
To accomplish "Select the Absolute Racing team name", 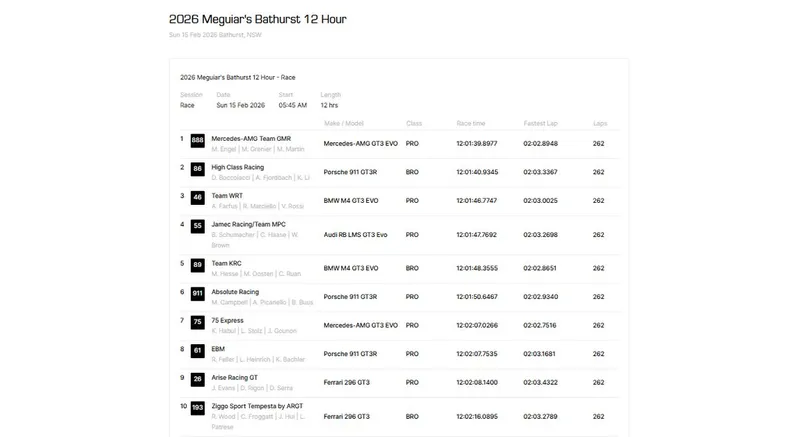I will pos(235,292).
